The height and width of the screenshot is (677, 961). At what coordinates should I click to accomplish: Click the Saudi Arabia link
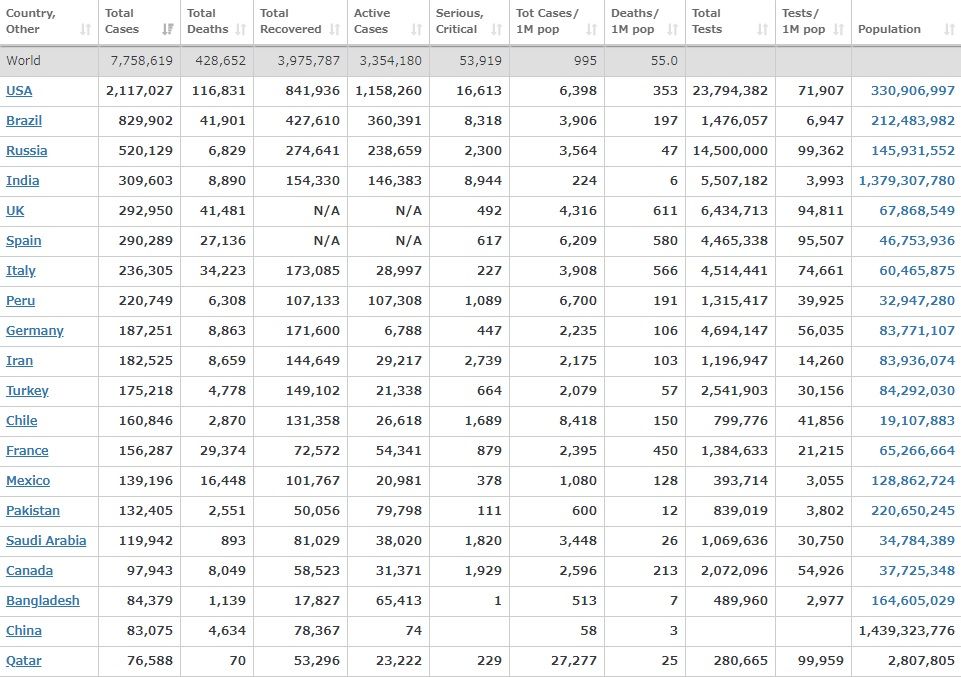[46, 541]
